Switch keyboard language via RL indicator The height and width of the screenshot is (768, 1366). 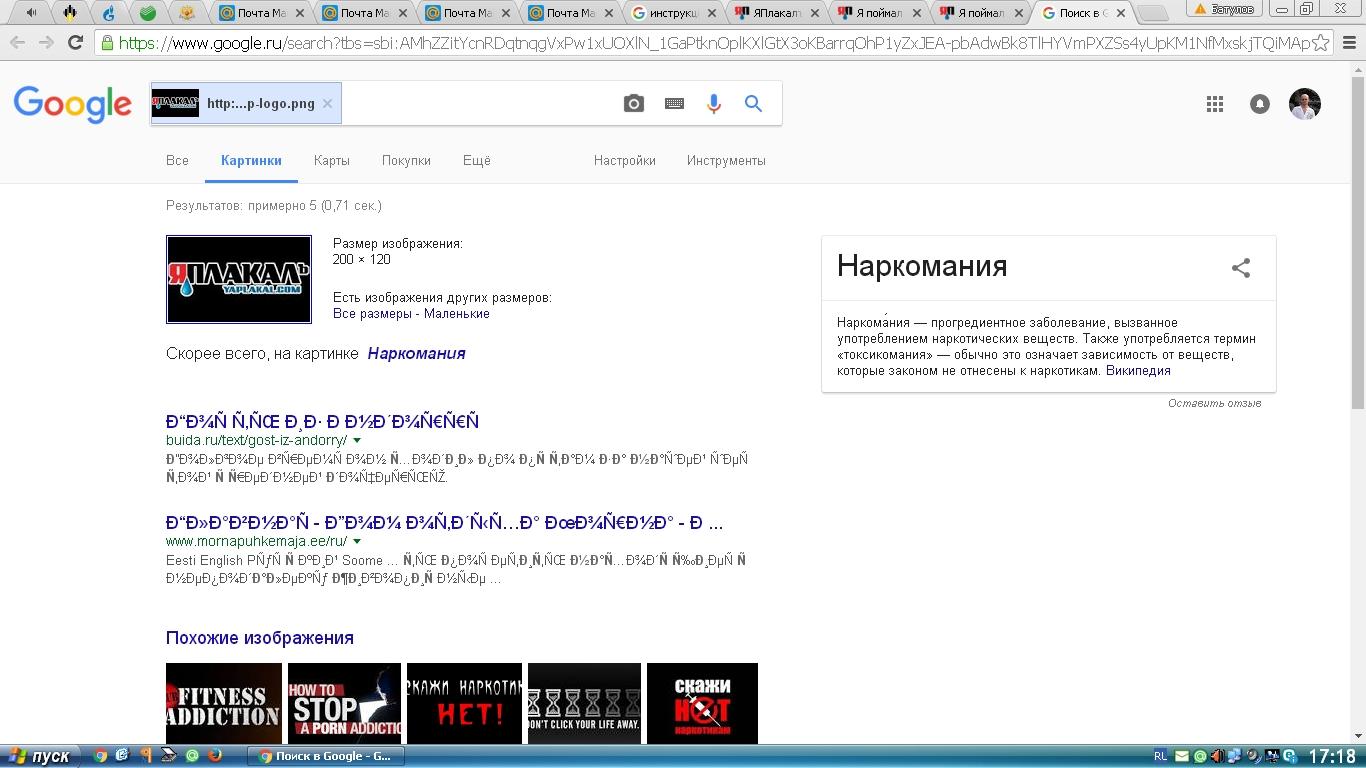[1160, 757]
